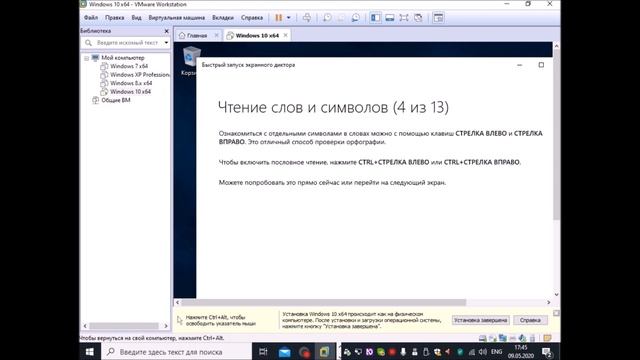Click the library panel scroll left arrow
The image size is (640, 360).
(85, 326)
